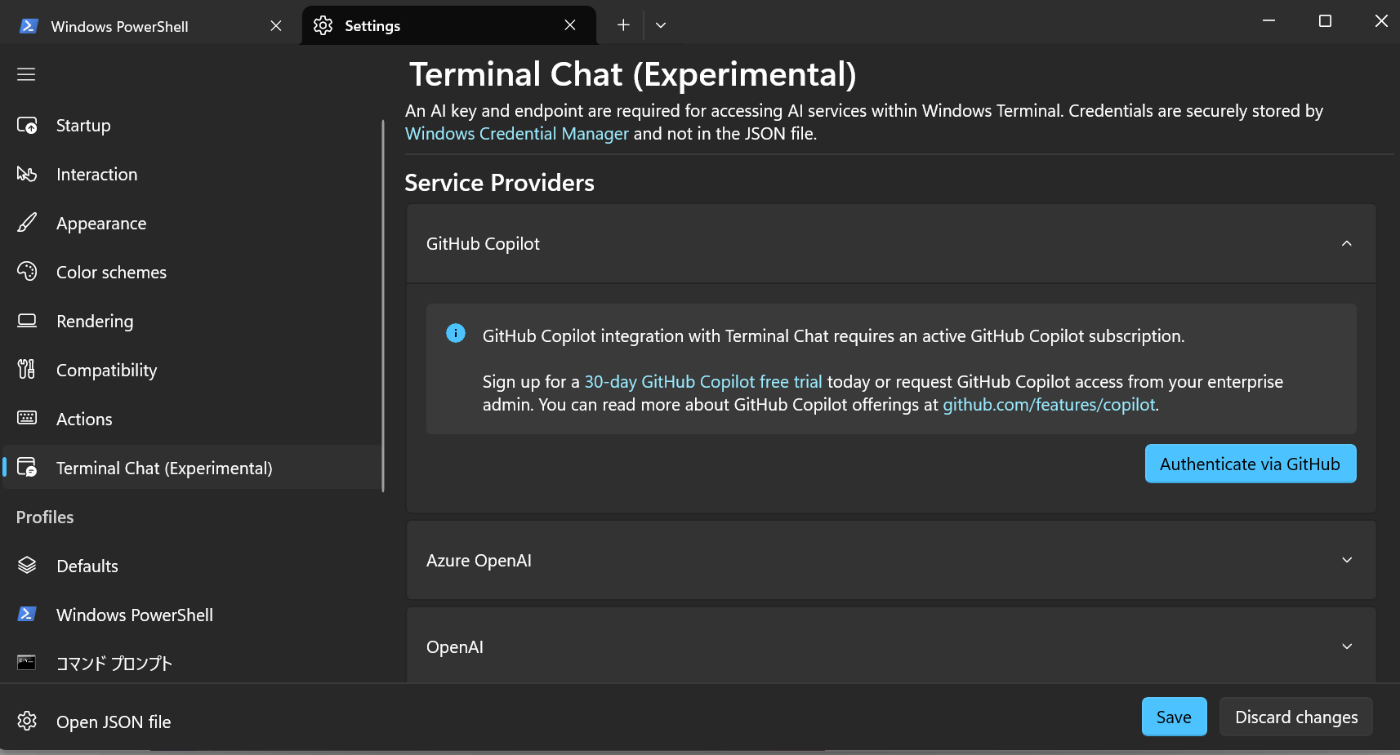Click the Service Providers heading

point(499,183)
